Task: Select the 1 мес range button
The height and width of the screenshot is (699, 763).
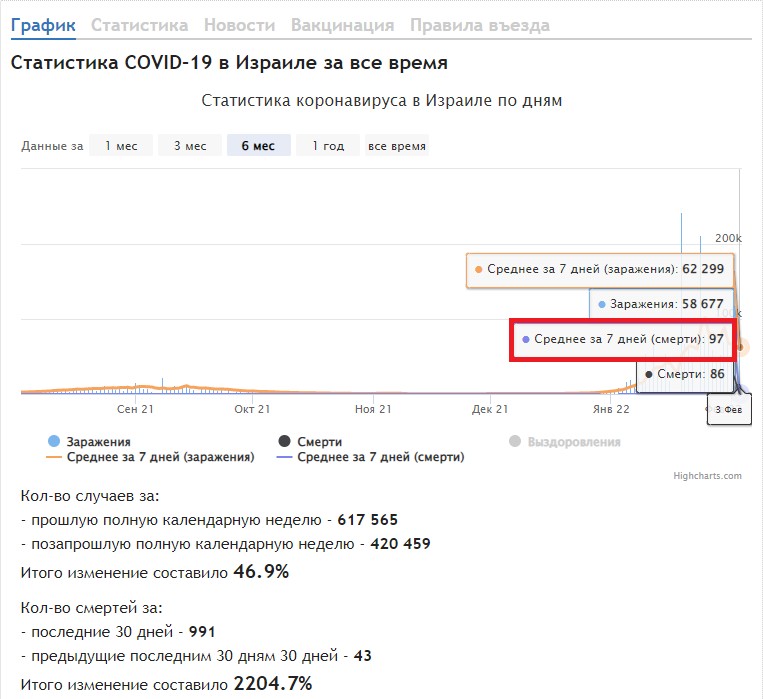Action: (x=121, y=146)
